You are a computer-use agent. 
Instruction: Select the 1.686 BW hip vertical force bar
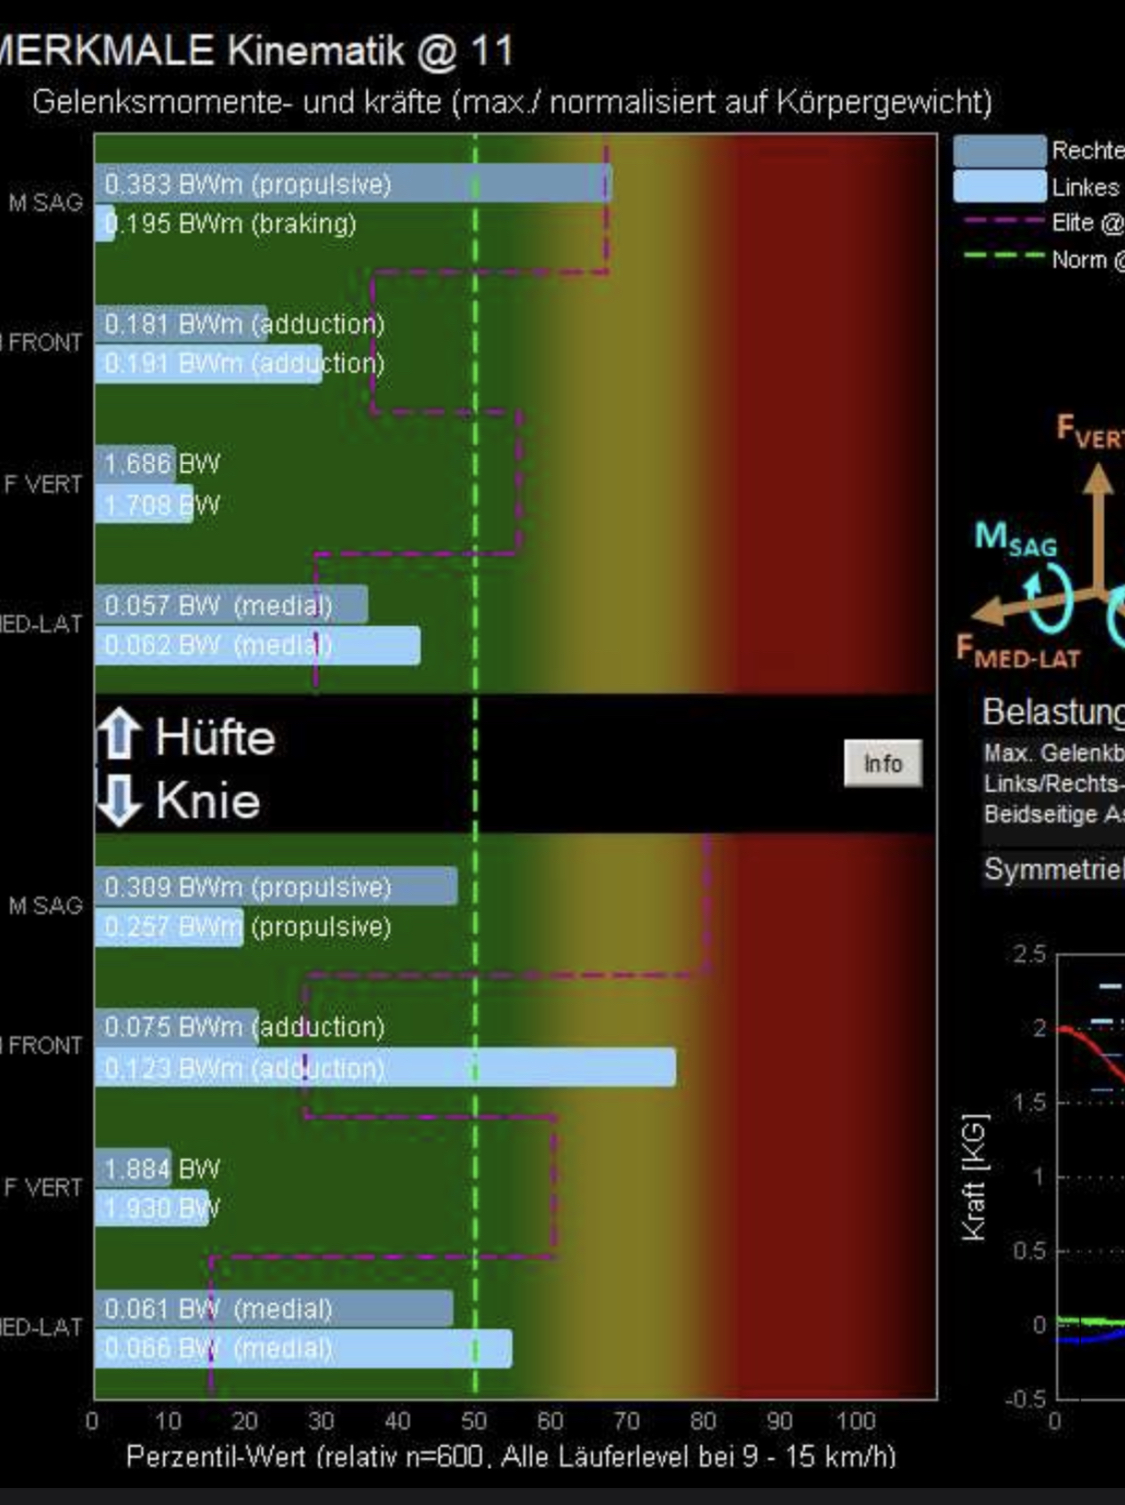(x=136, y=464)
